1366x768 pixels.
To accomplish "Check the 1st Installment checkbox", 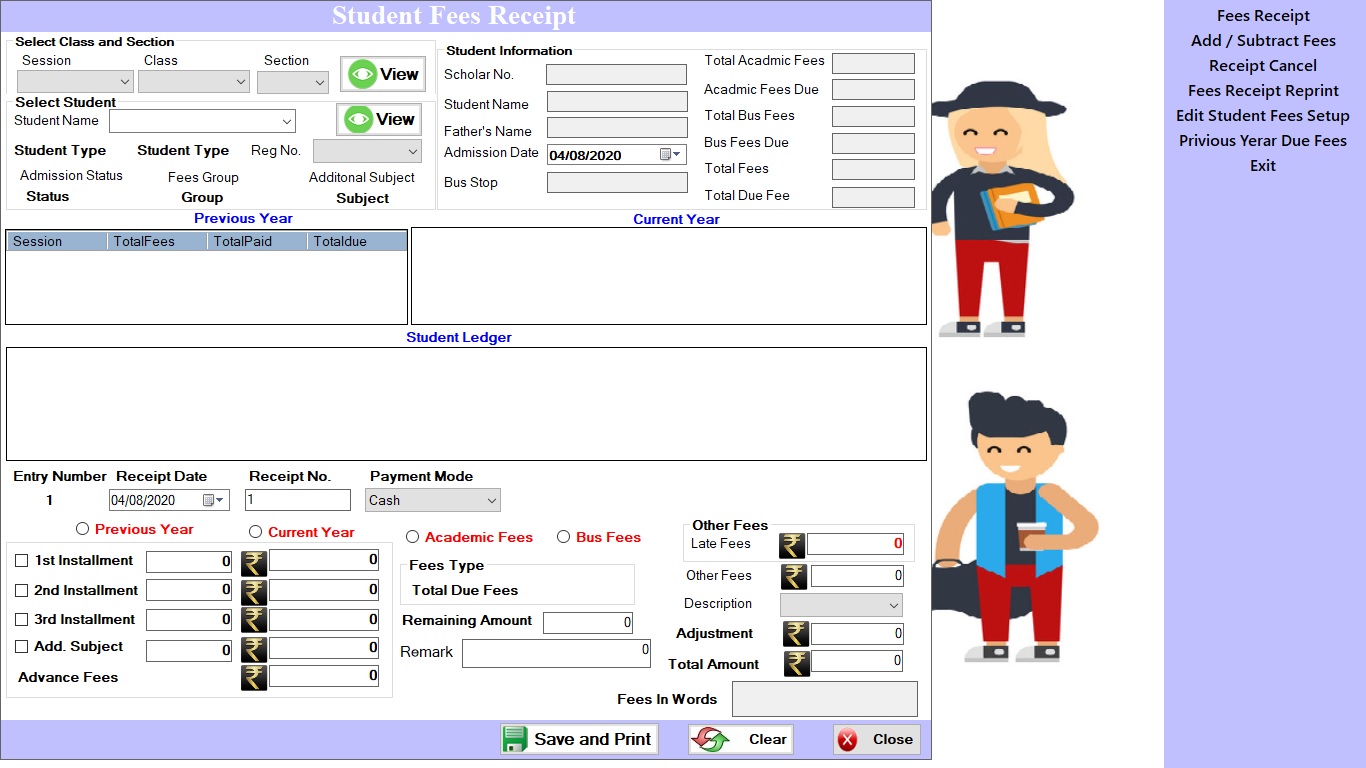I will pyautogui.click(x=21, y=561).
